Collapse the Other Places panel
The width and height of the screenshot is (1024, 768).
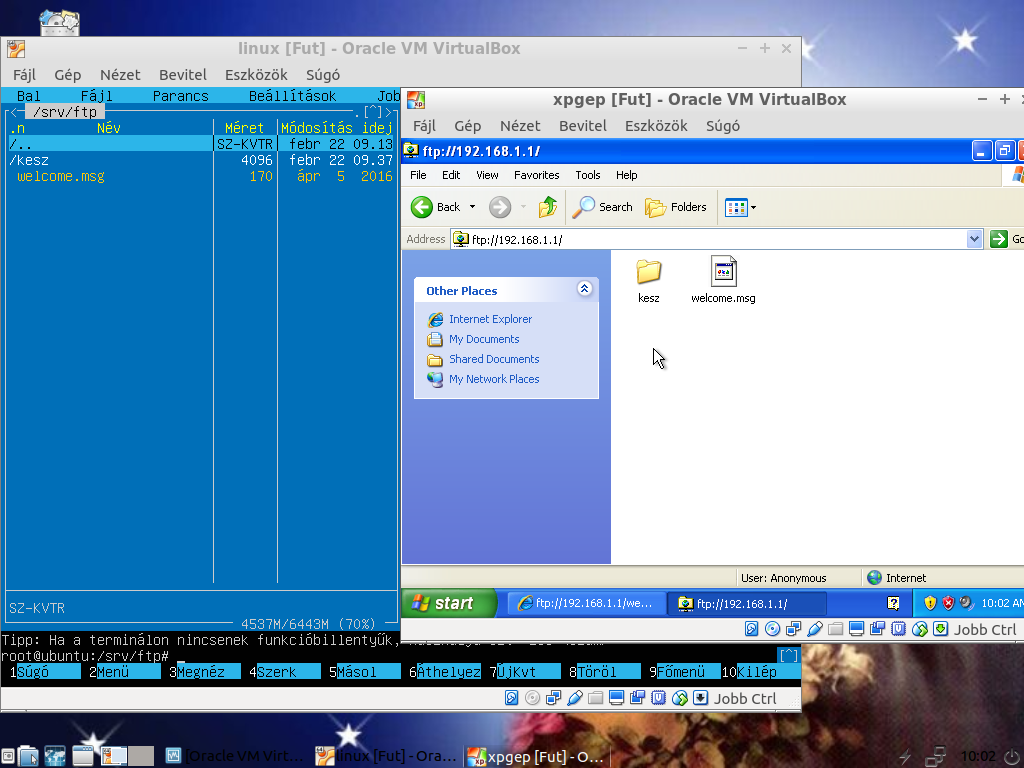(585, 290)
